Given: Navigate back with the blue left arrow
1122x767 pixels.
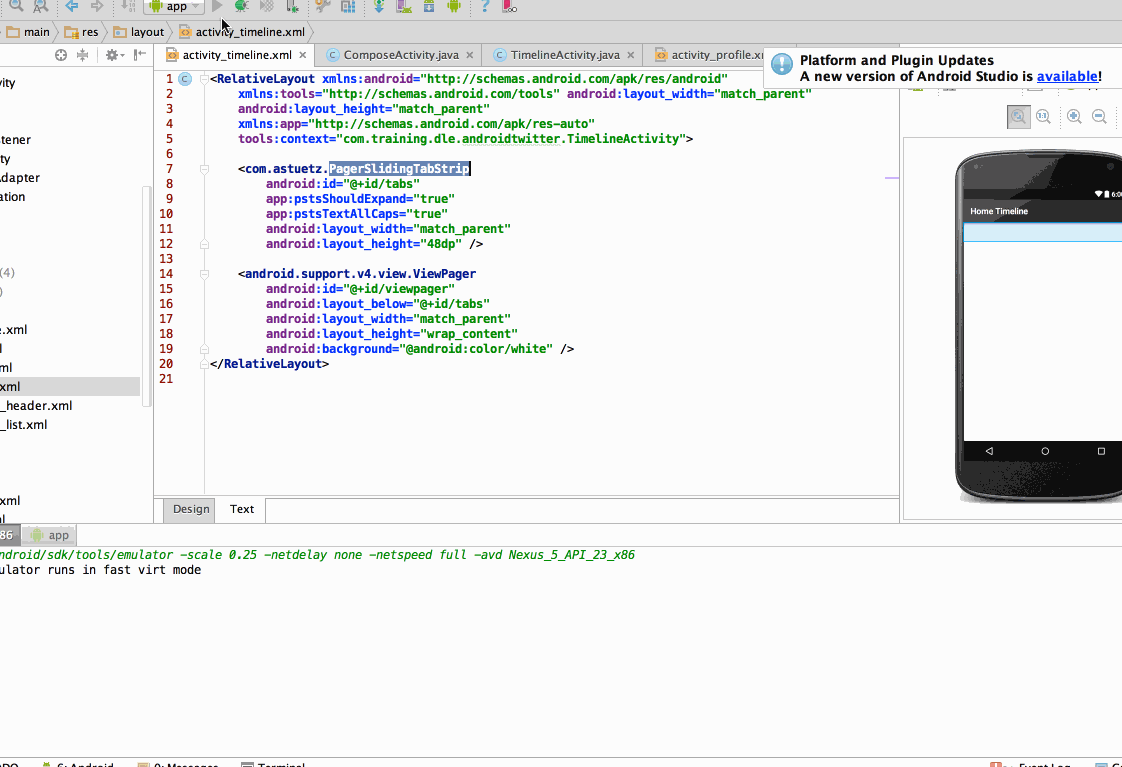Looking at the screenshot, I should click(x=72, y=6).
